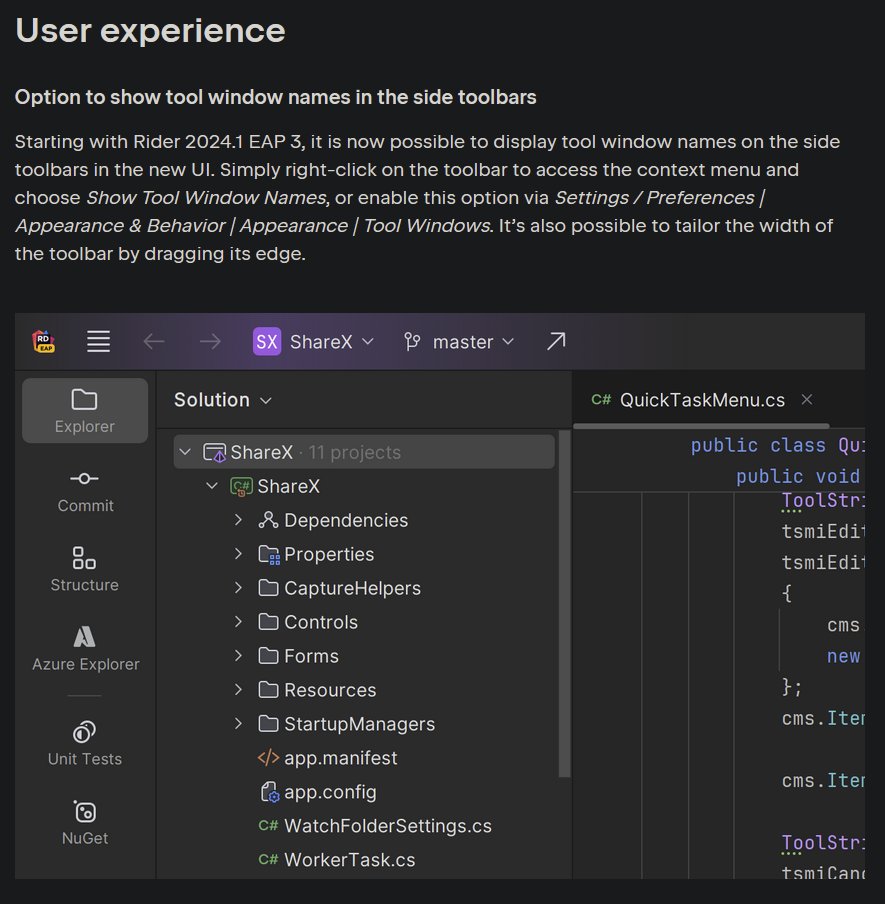
Task: Click the solution tree vertical scrollbar
Action: 564,604
